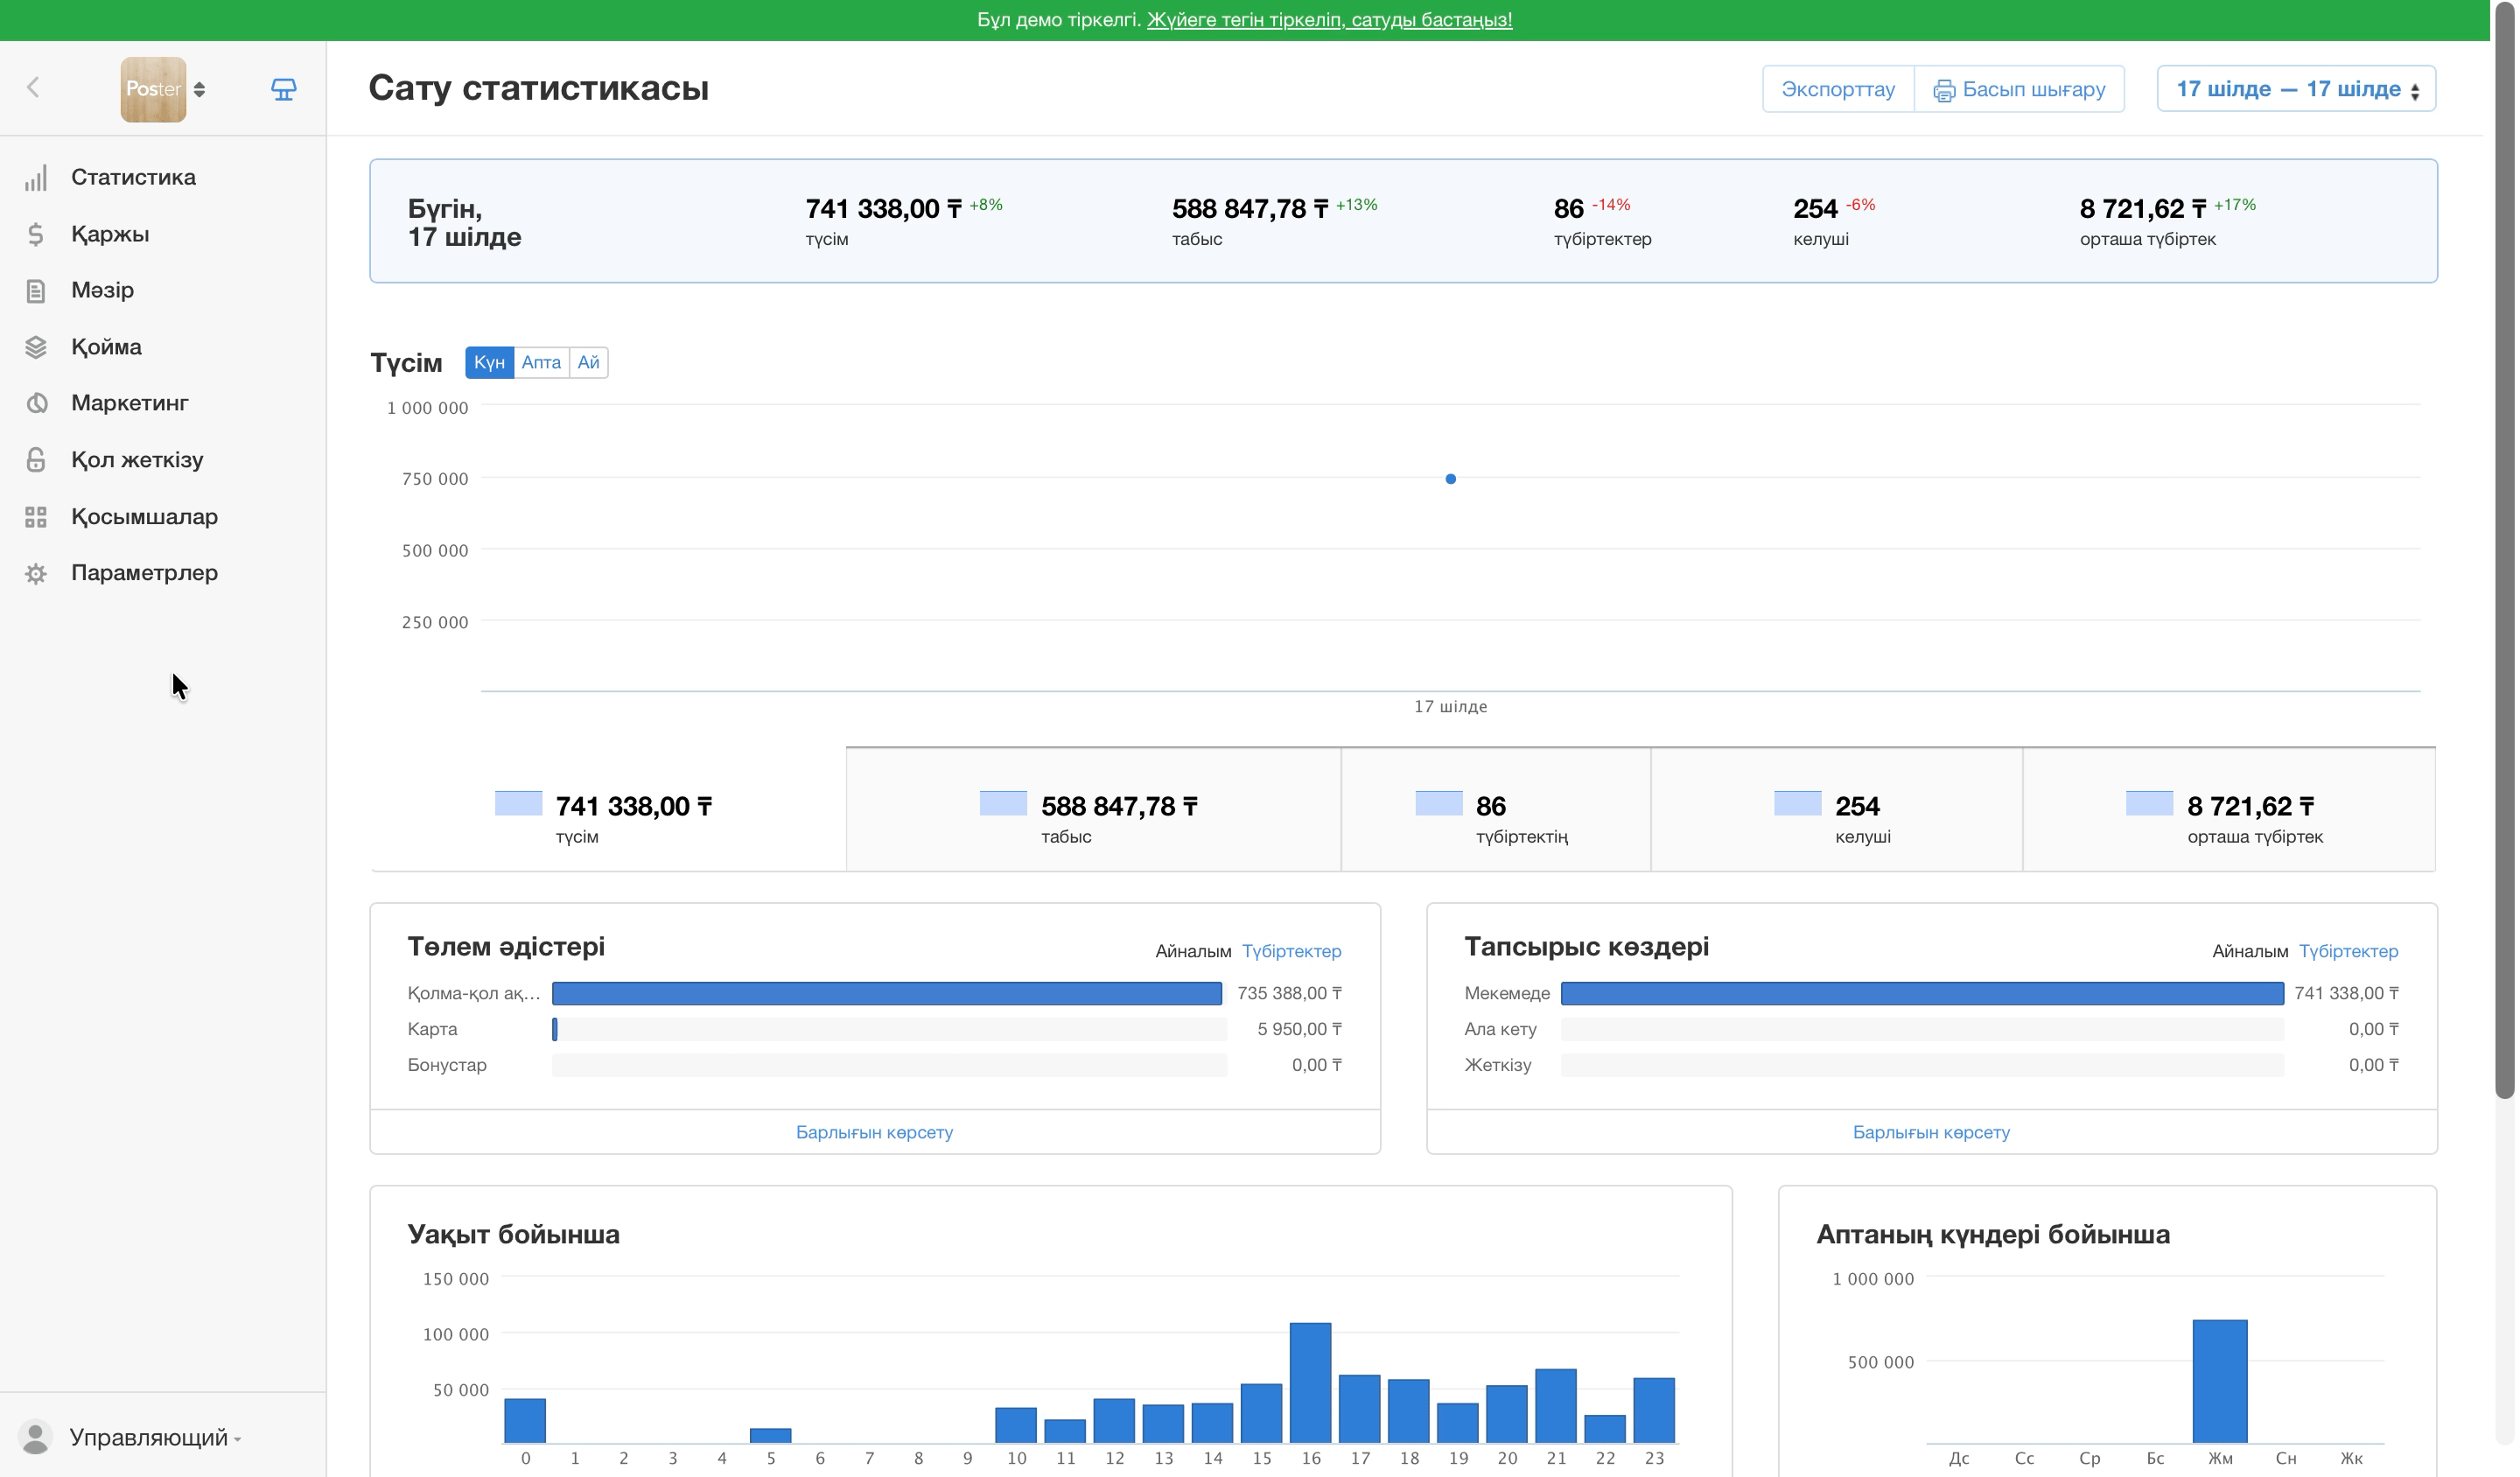The image size is (2520, 1477).
Task: Select the табыс metric tab
Action: pyautogui.click(x=1092, y=810)
